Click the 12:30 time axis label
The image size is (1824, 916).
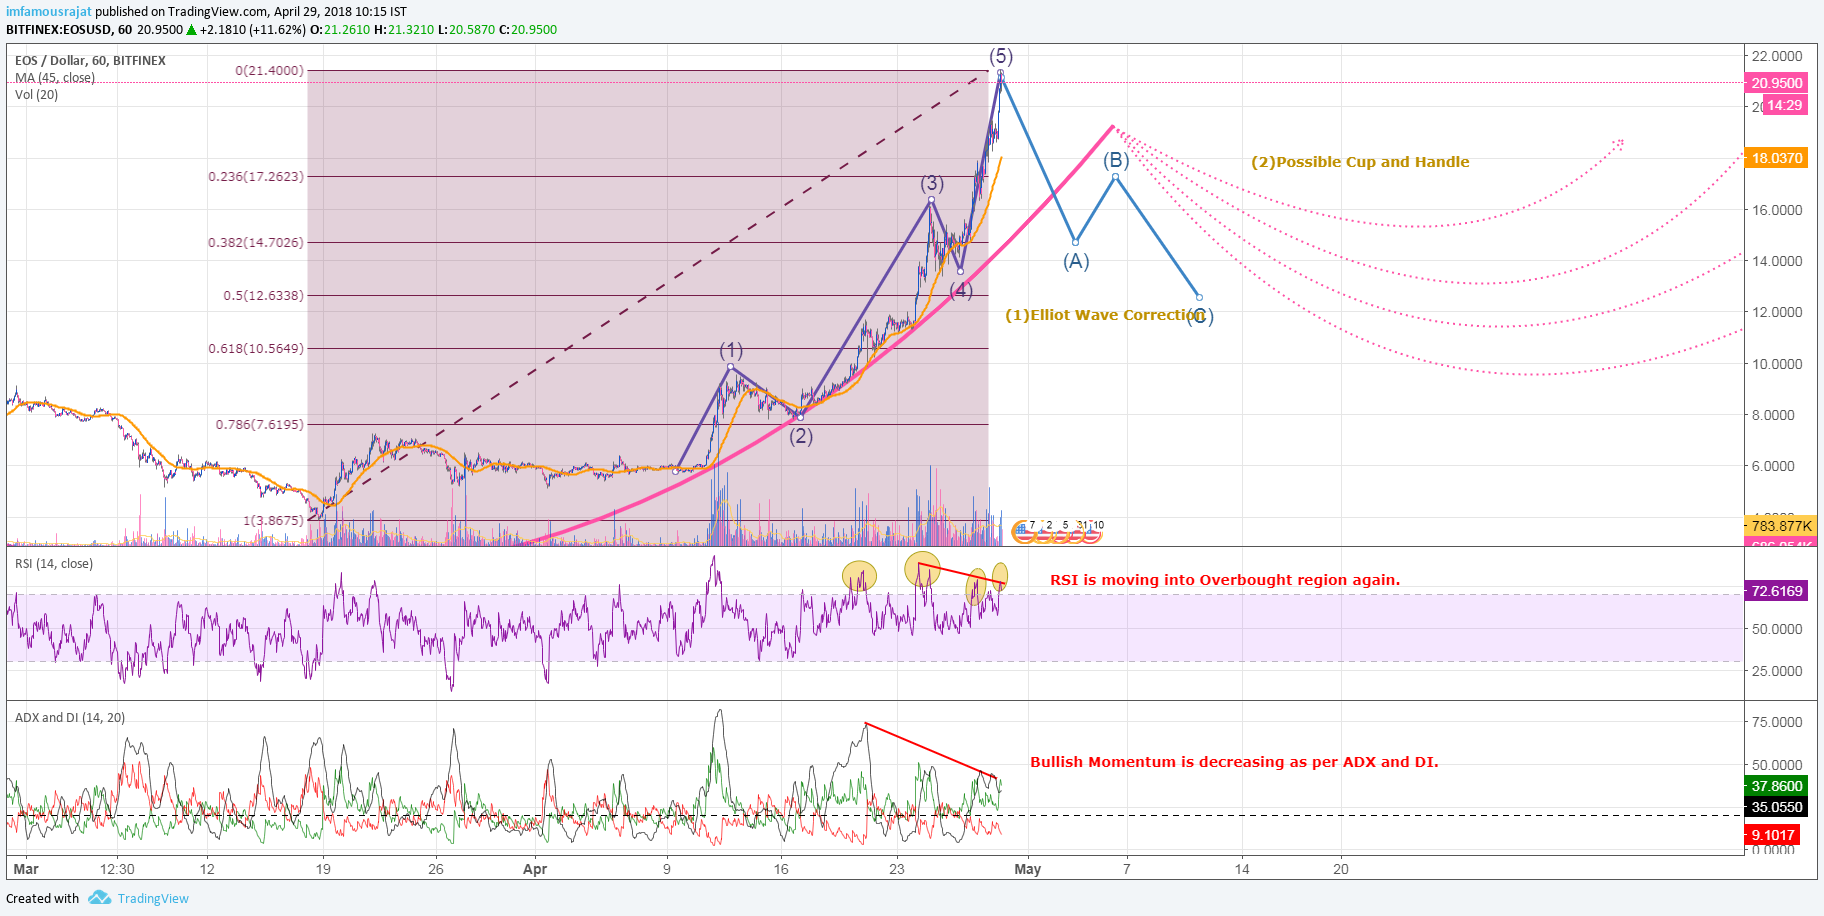click(118, 869)
